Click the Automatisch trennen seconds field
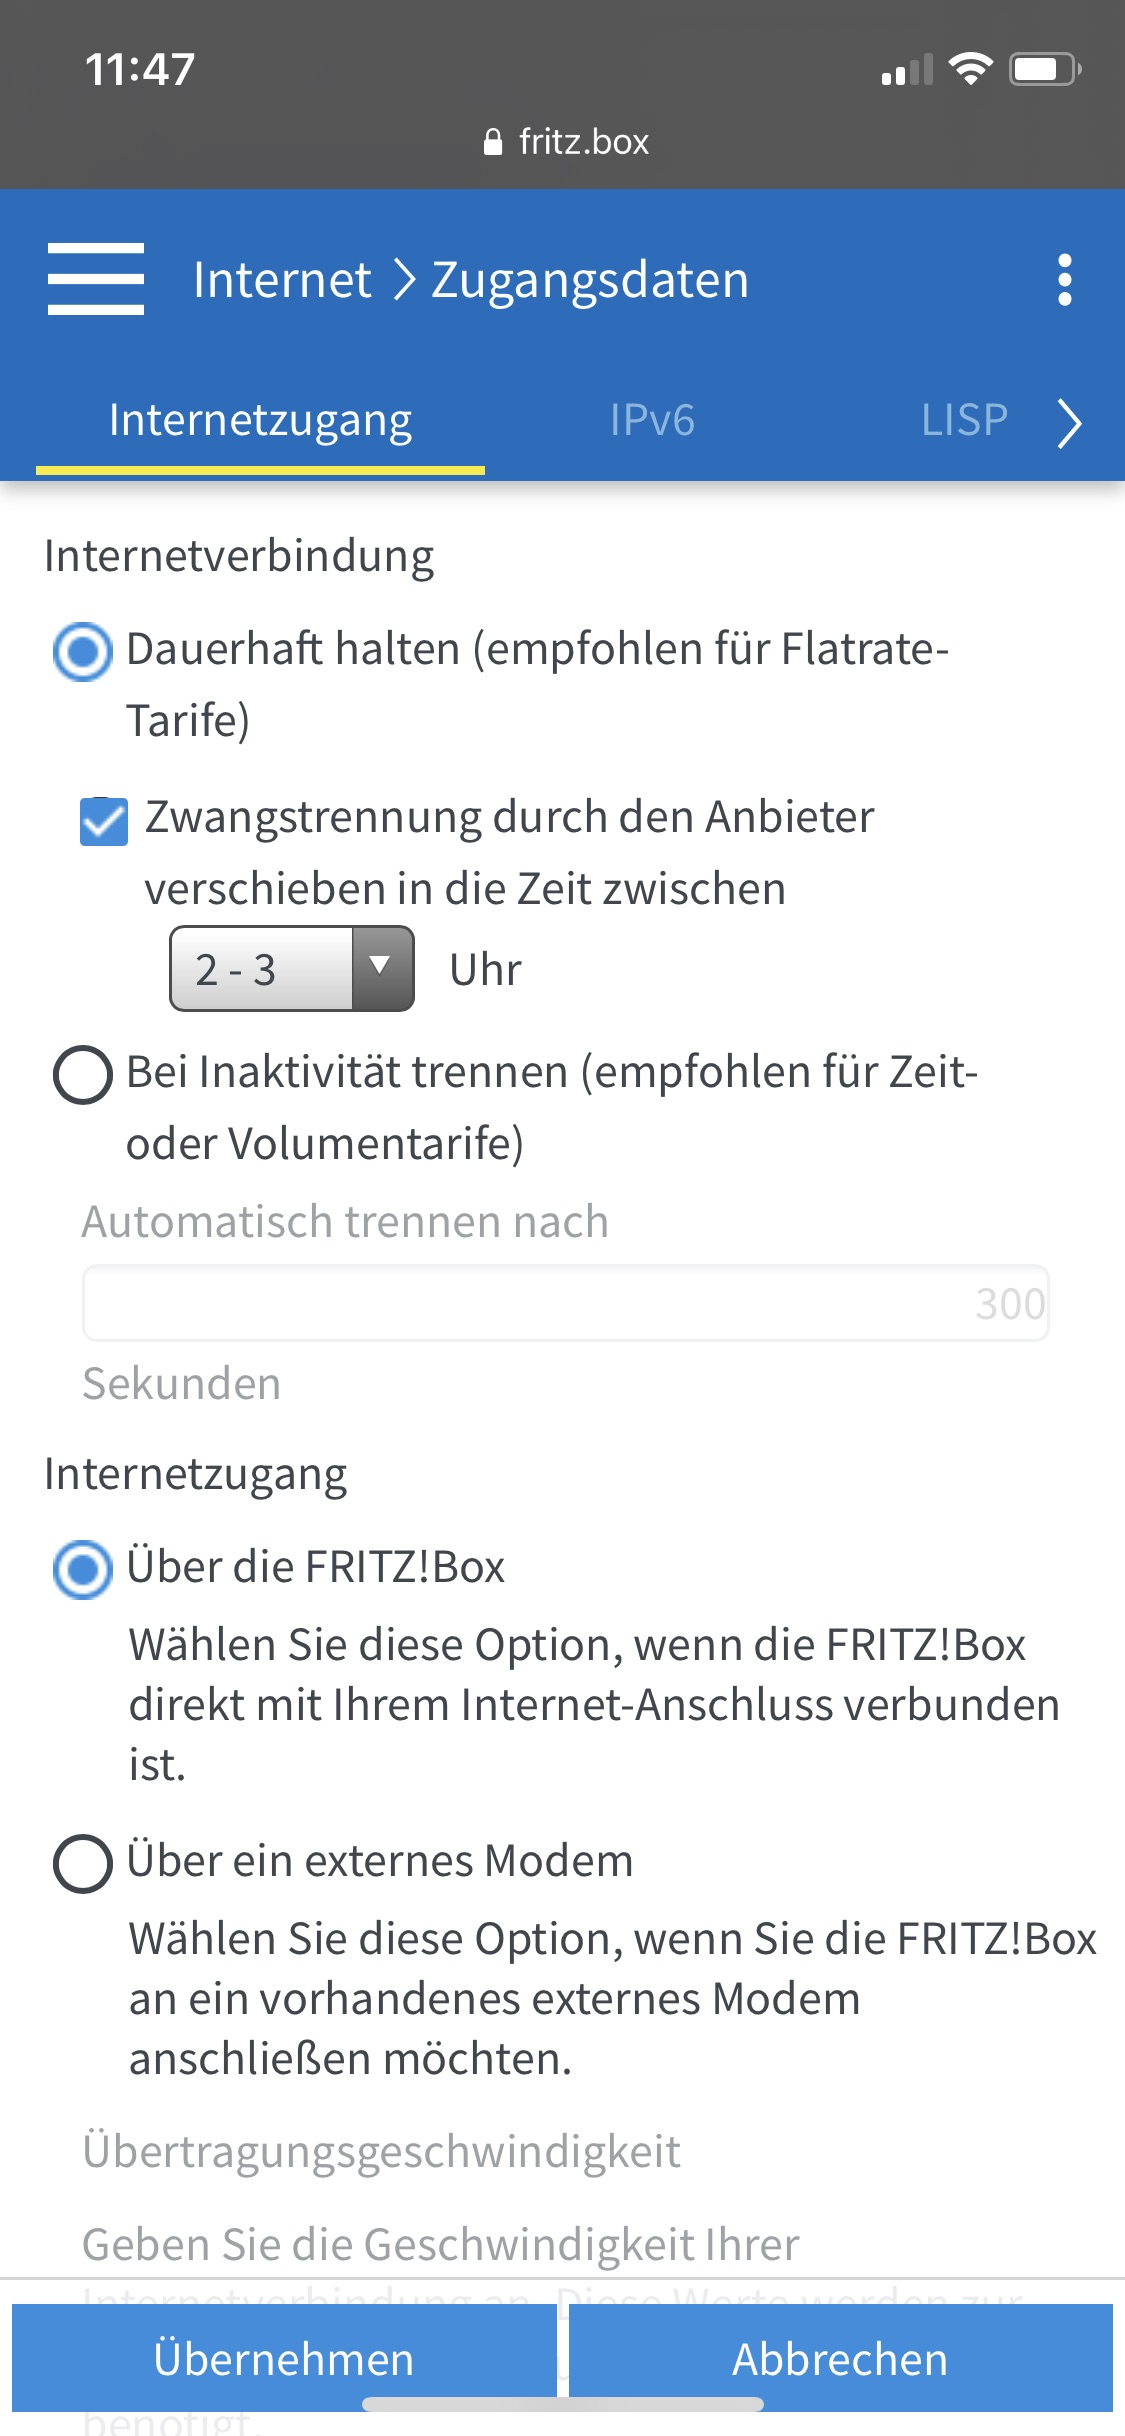The image size is (1125, 2436). (565, 1303)
